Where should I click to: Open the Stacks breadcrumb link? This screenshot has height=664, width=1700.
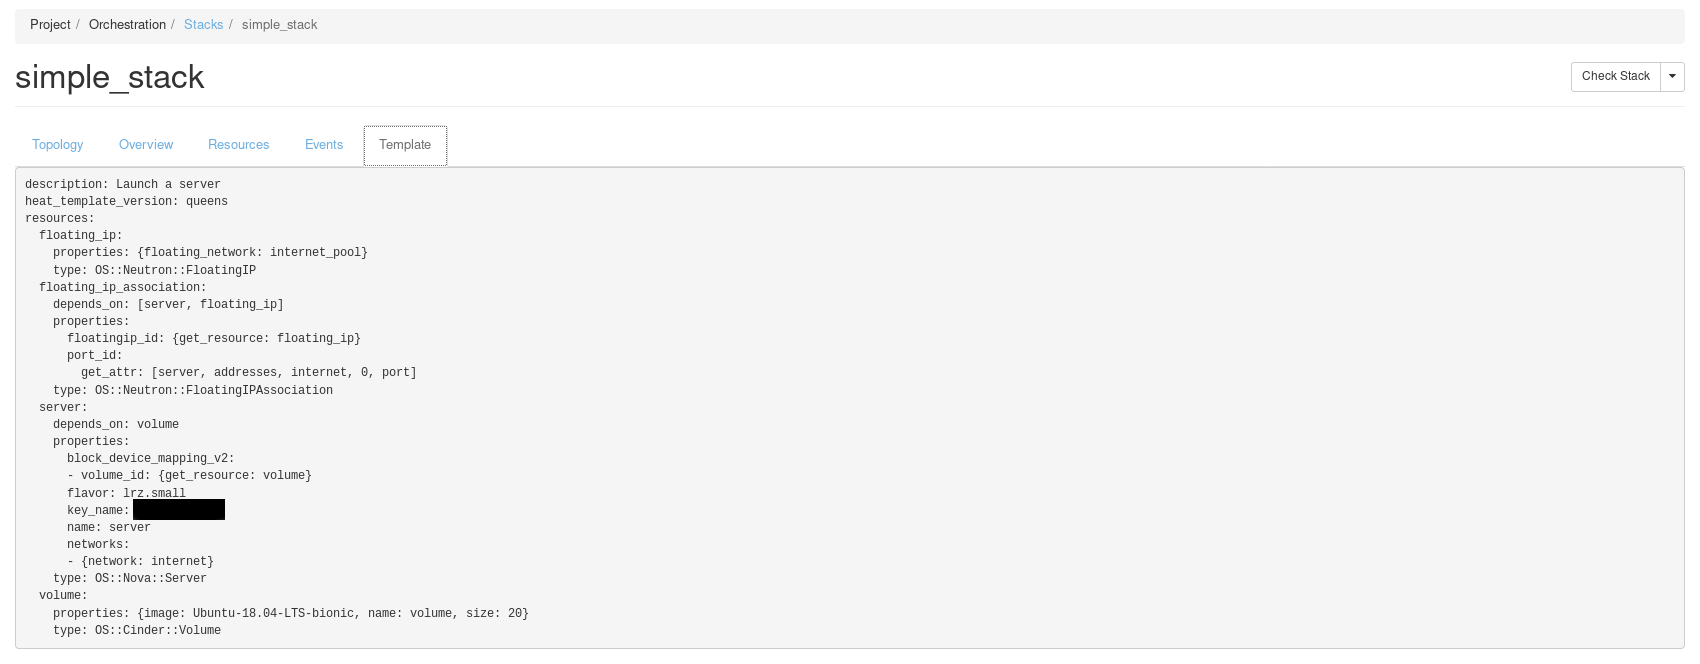pos(203,25)
